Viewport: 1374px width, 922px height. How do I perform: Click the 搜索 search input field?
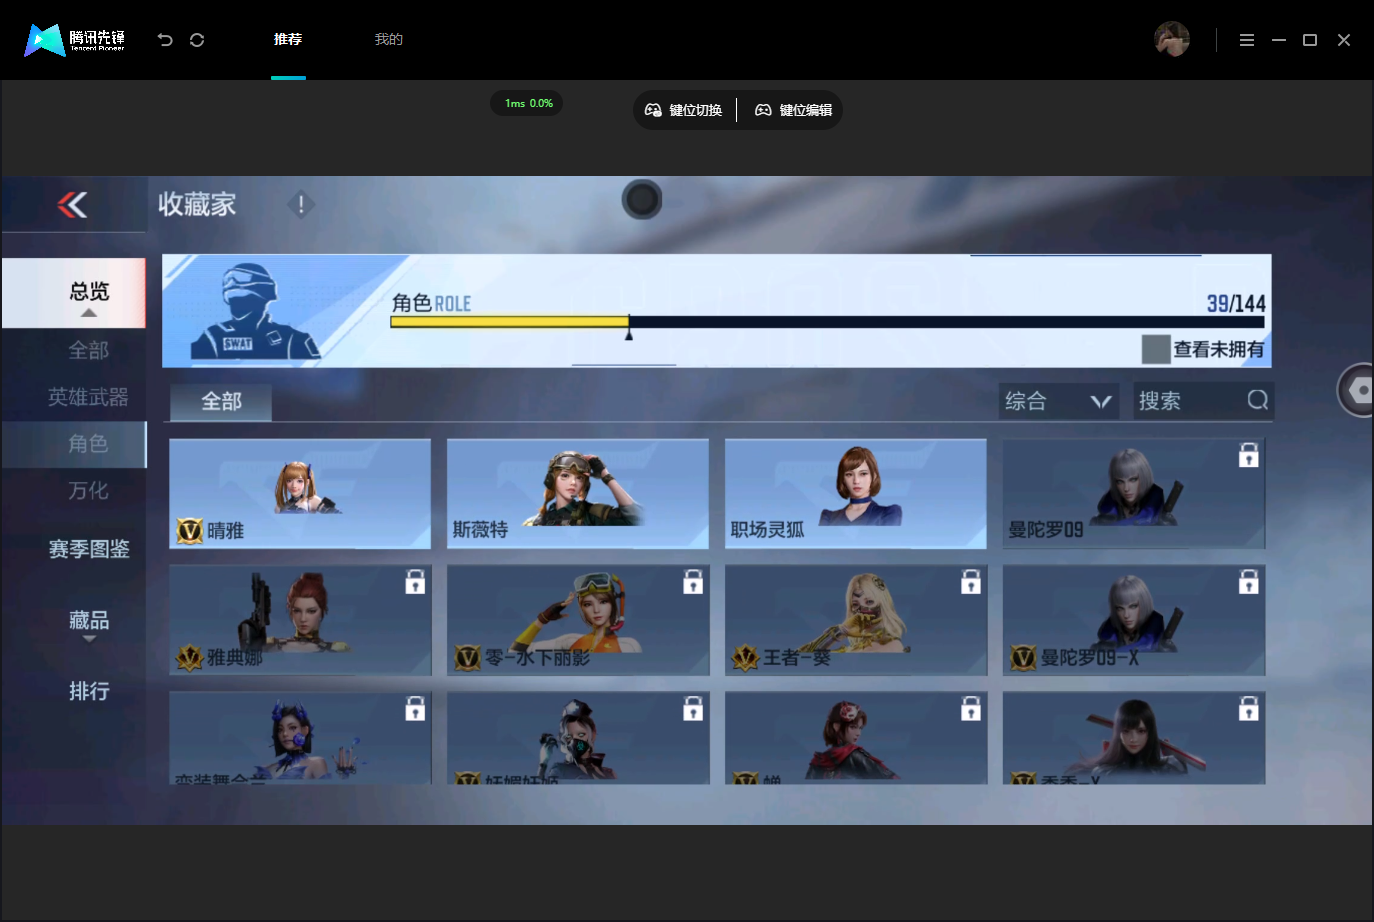tap(1203, 401)
